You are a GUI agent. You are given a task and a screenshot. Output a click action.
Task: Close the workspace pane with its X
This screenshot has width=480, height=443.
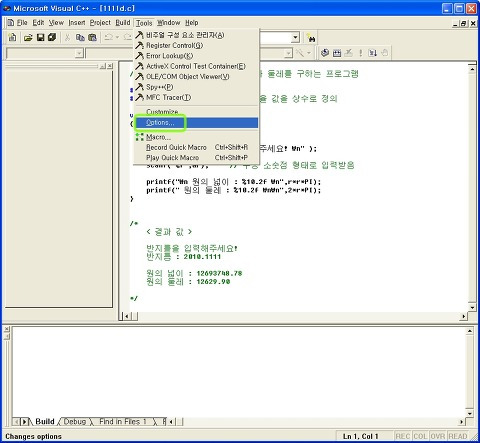110,66
